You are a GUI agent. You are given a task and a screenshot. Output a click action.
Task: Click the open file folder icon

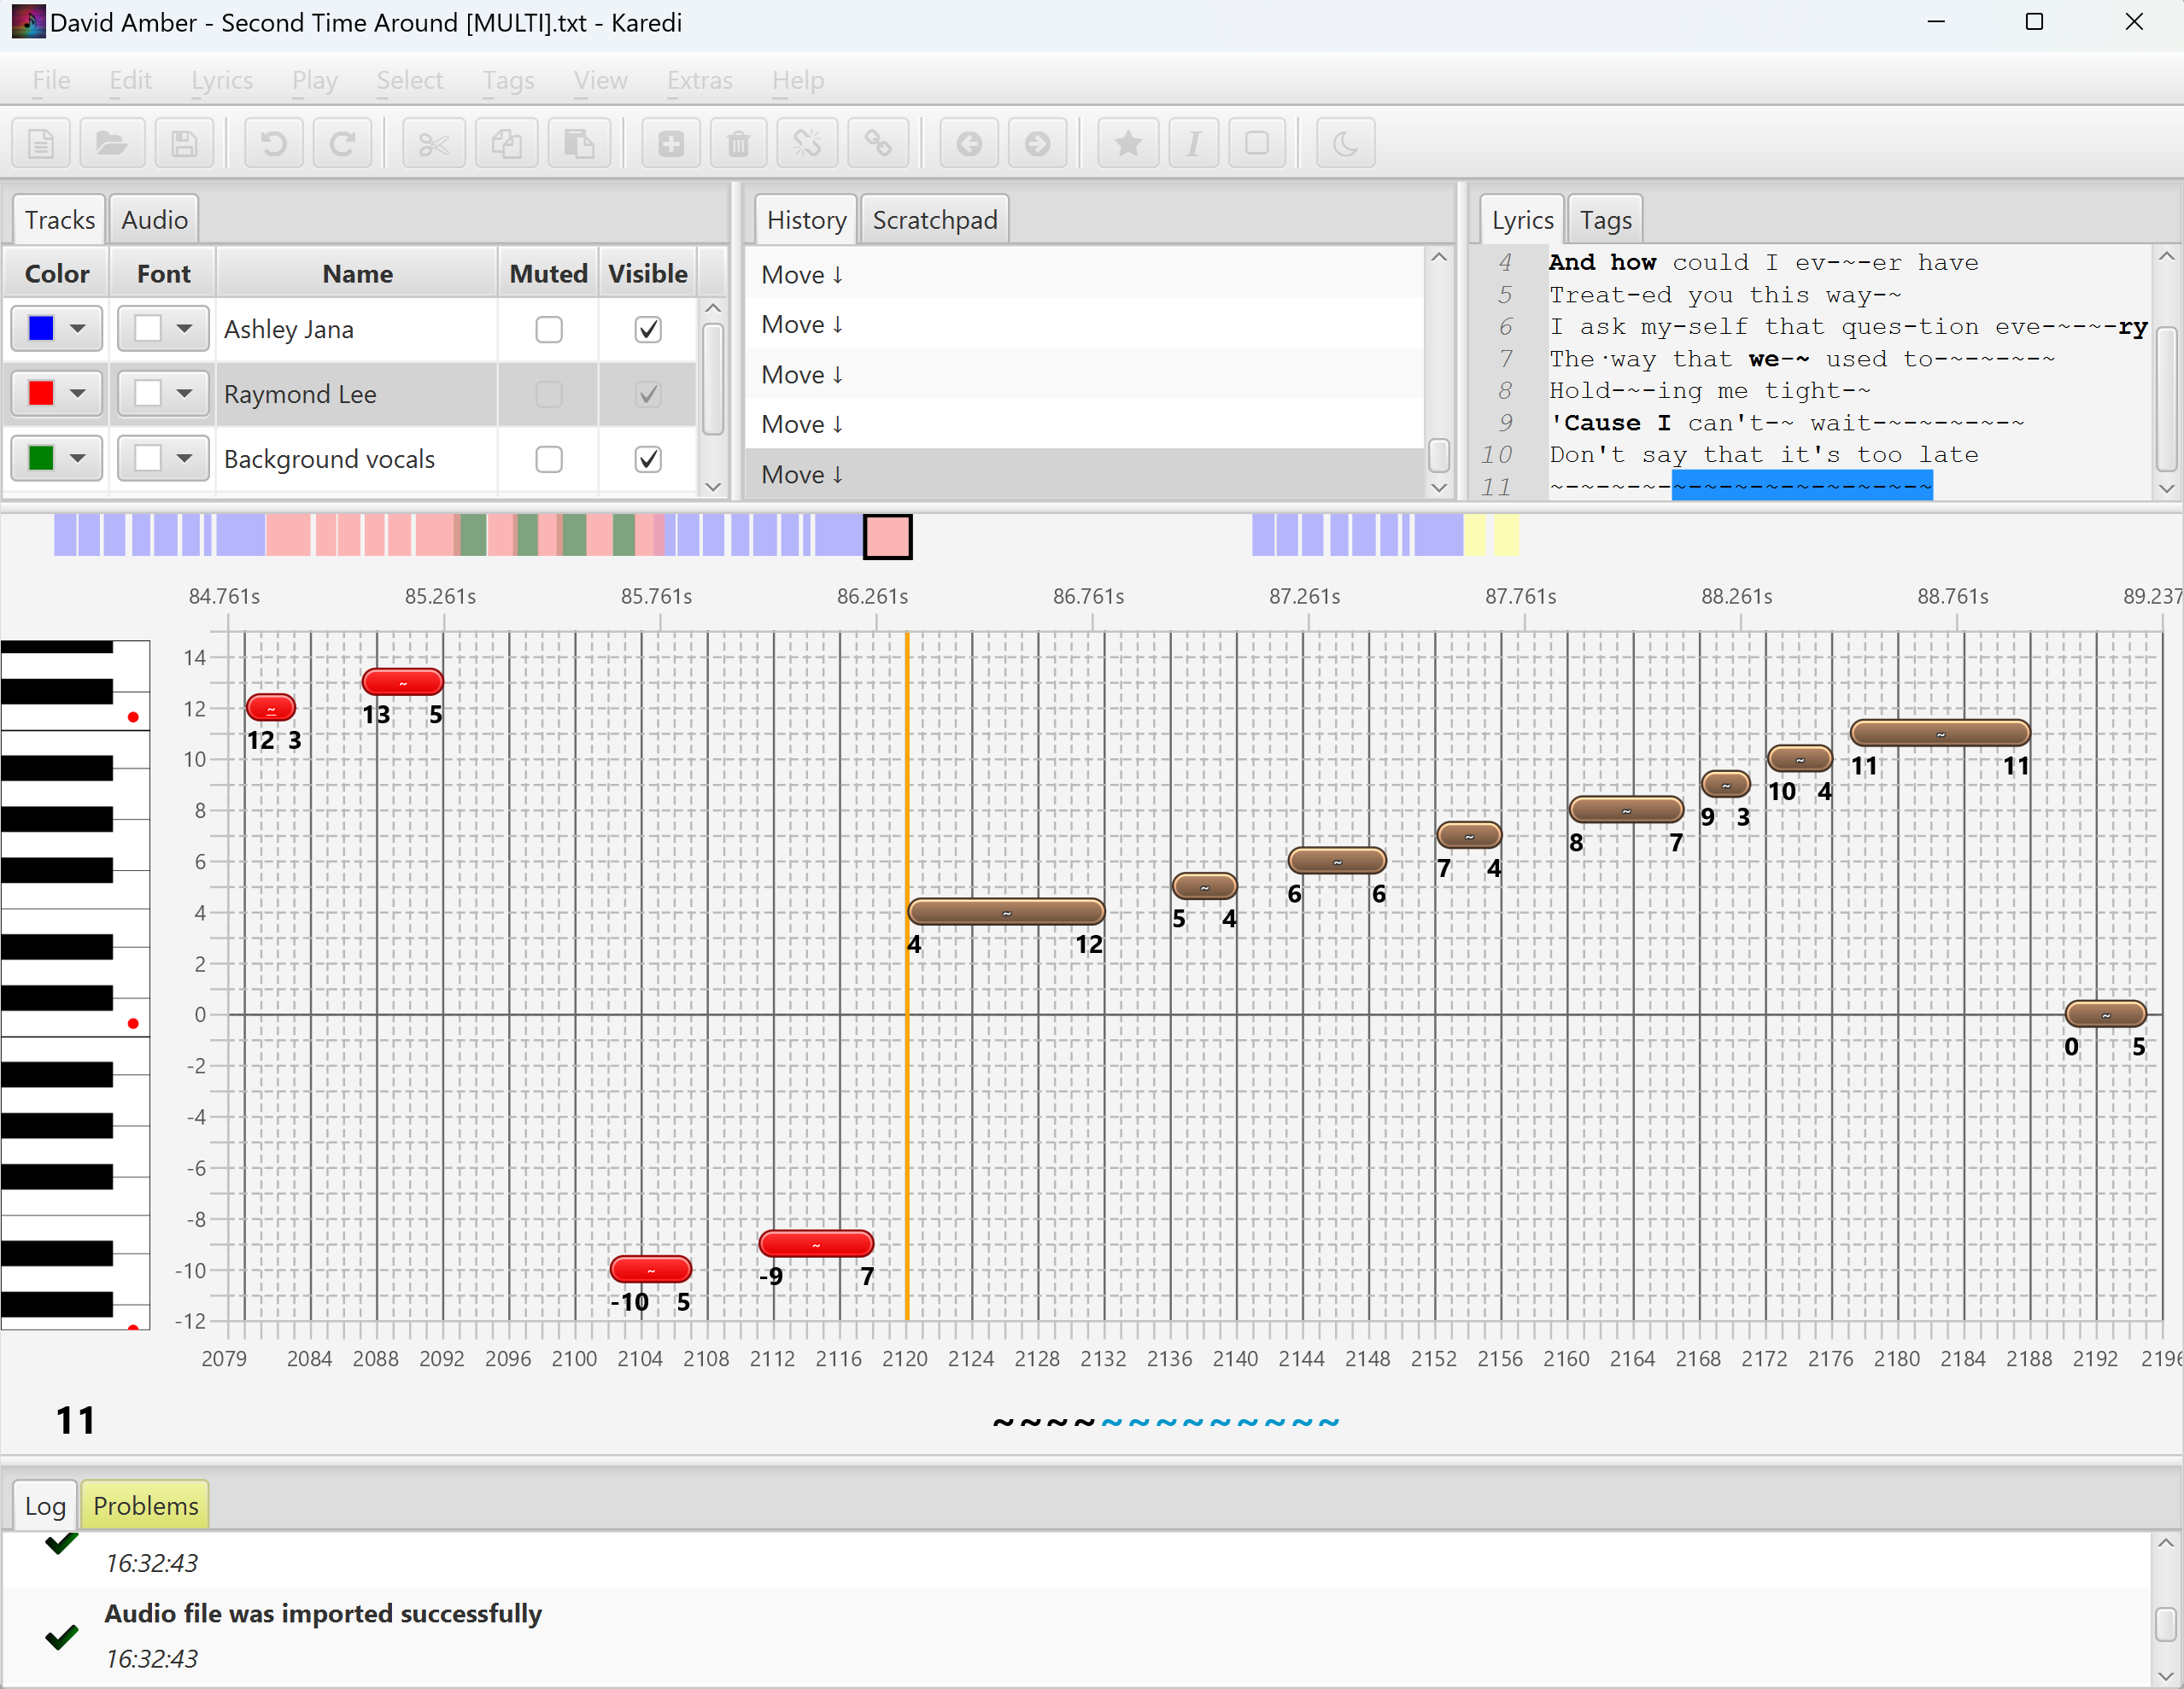(112, 144)
